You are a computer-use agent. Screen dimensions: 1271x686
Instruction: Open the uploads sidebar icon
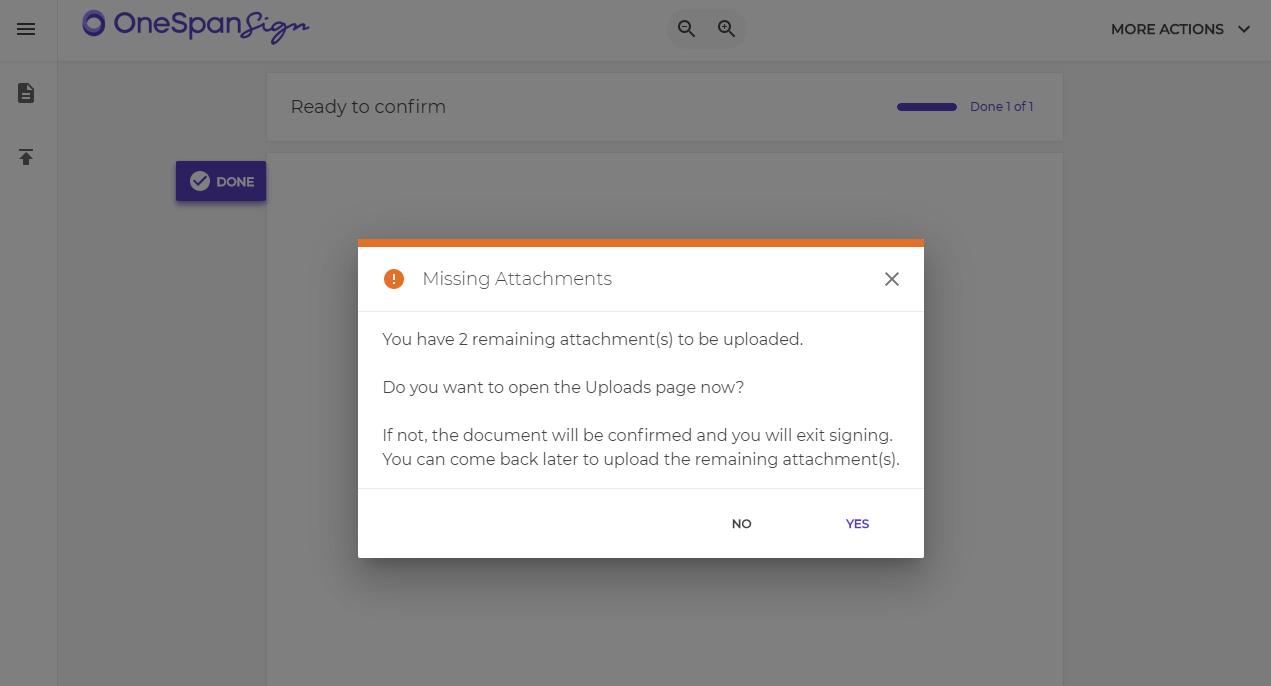pyautogui.click(x=26, y=157)
